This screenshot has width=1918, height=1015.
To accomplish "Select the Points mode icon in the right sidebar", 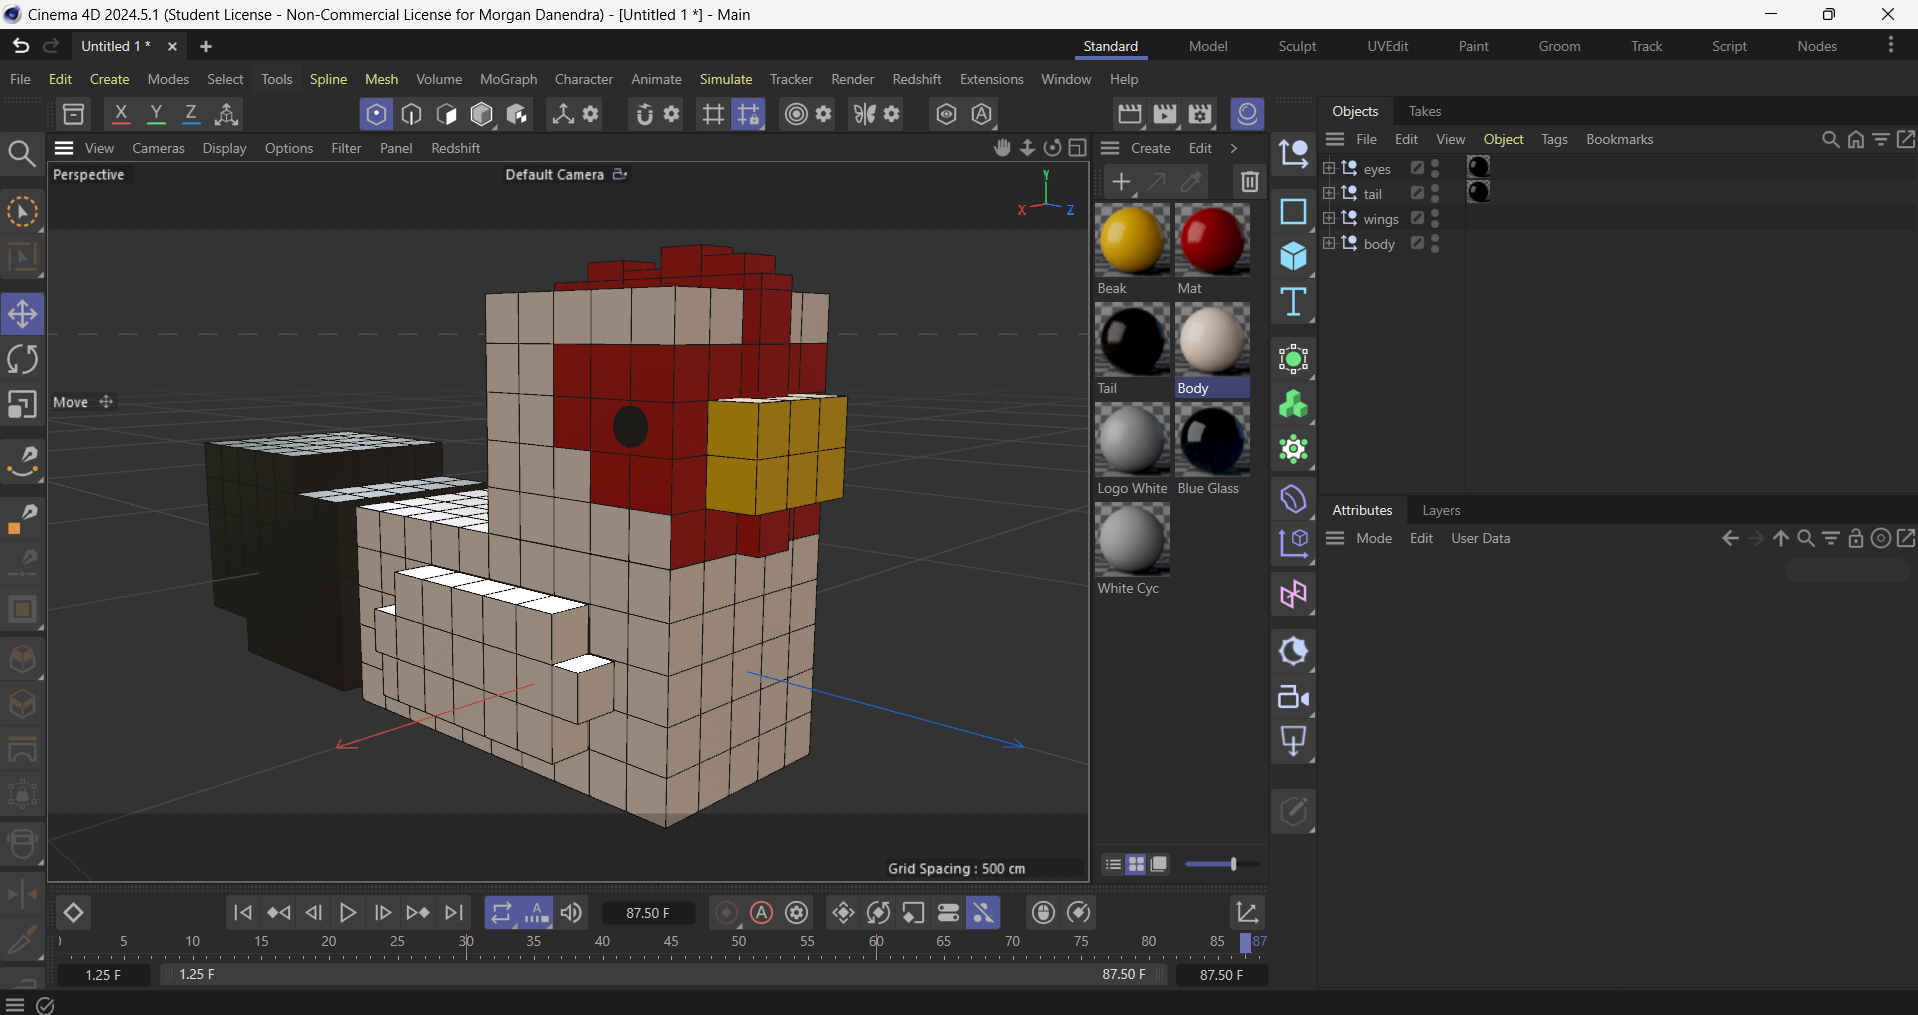I will click(1294, 360).
